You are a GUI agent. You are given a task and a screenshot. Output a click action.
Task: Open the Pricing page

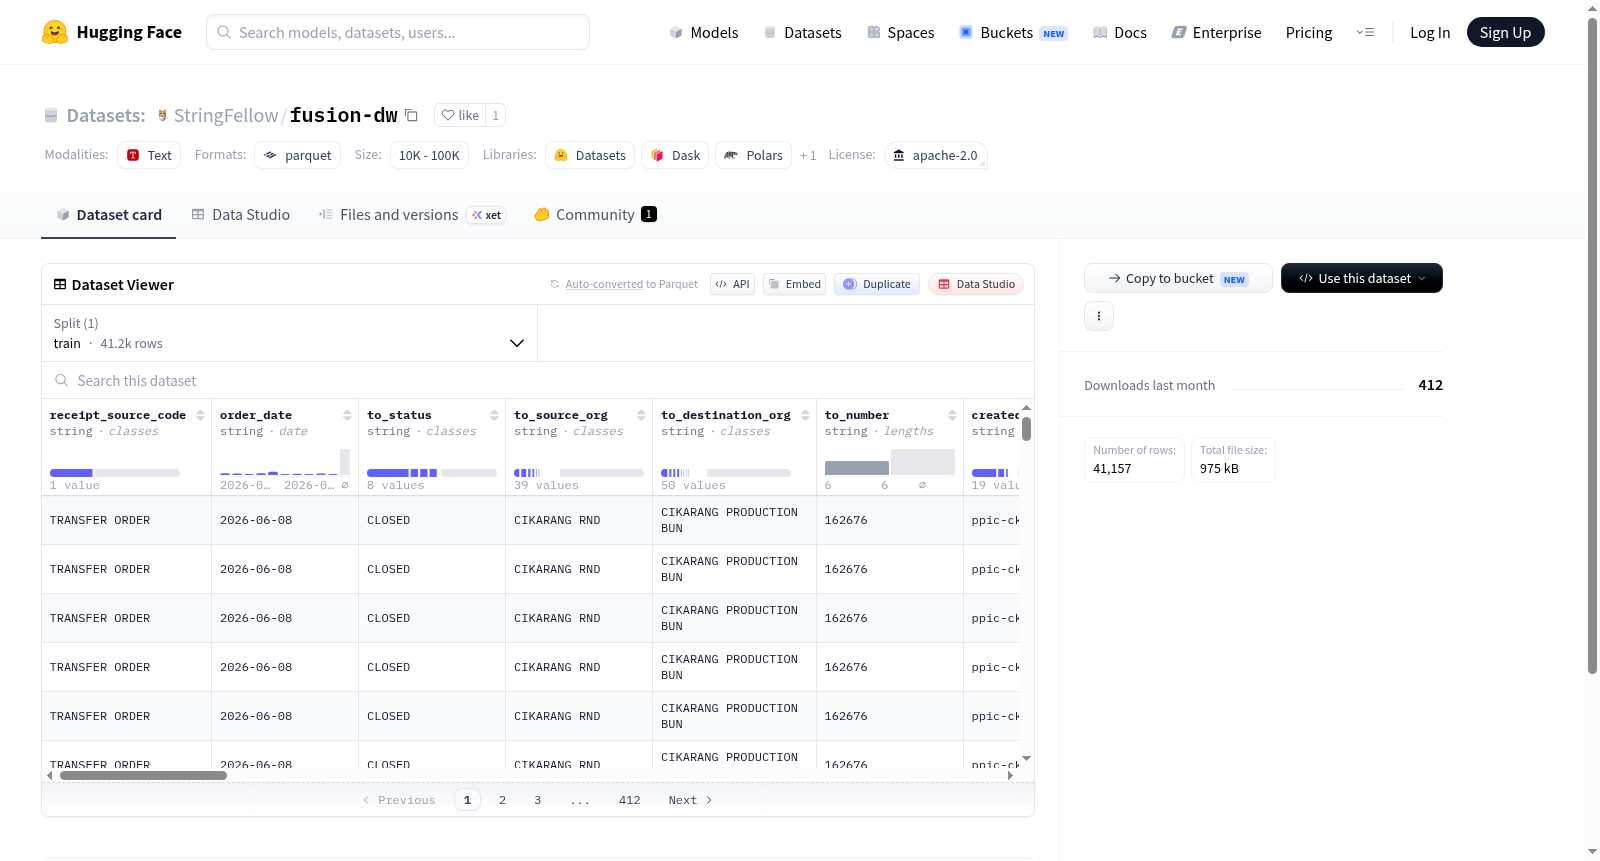pyautogui.click(x=1309, y=32)
